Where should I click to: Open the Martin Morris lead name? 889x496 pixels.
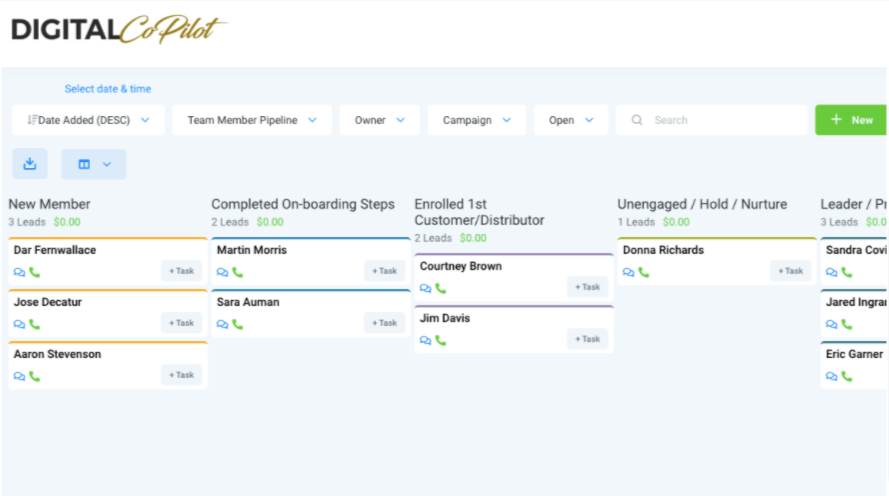252,250
